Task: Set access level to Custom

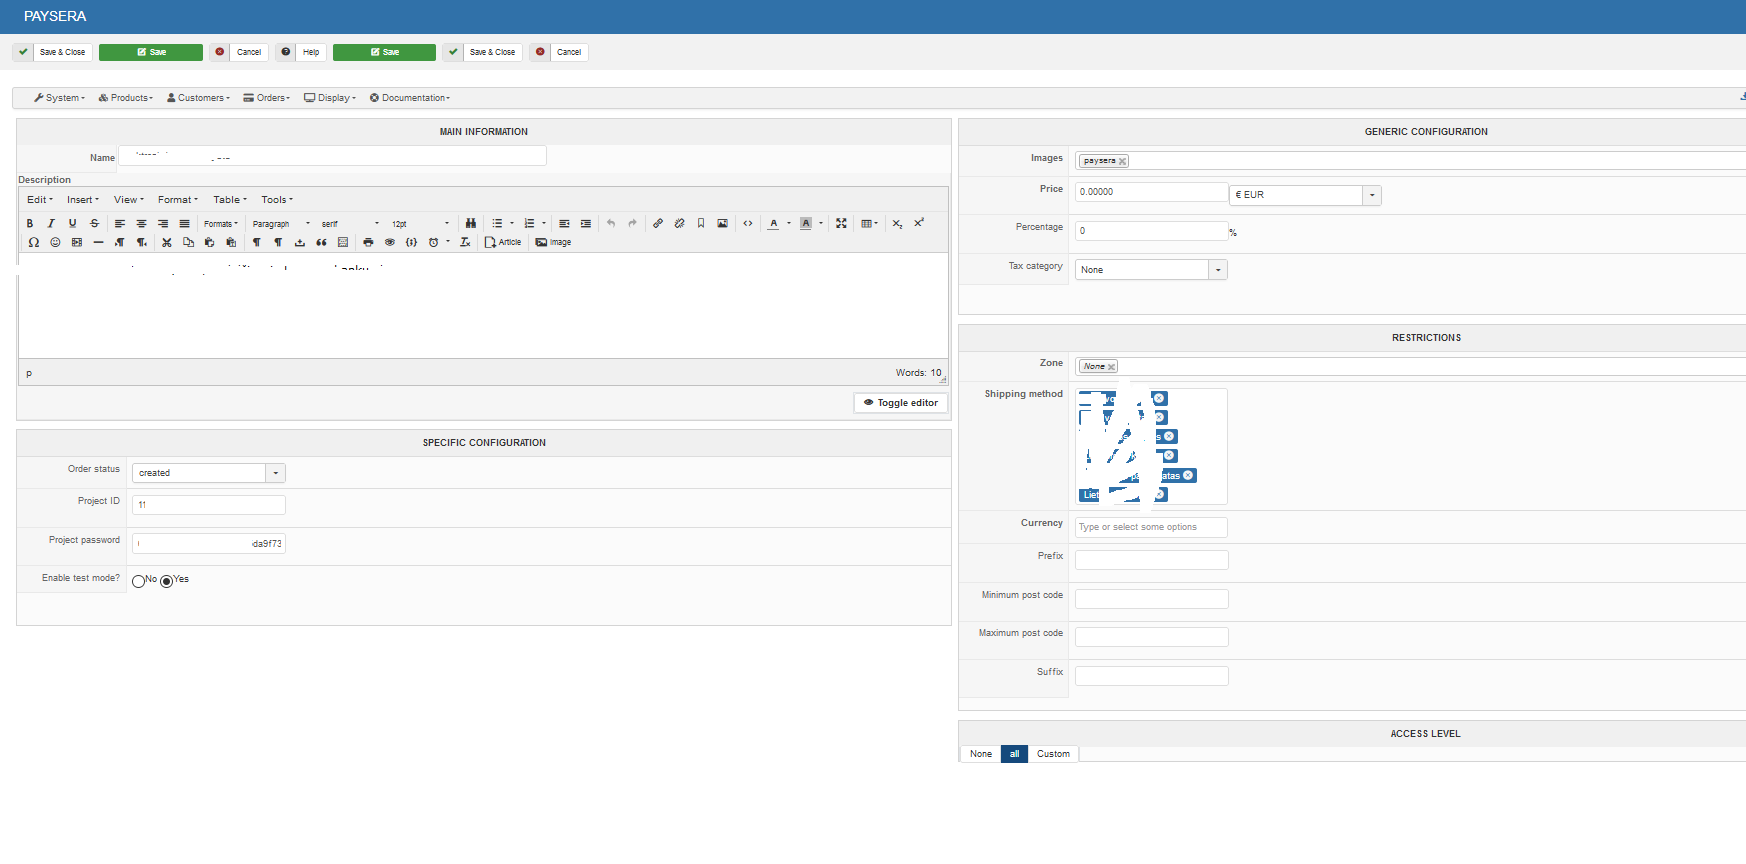Action: [x=1053, y=754]
